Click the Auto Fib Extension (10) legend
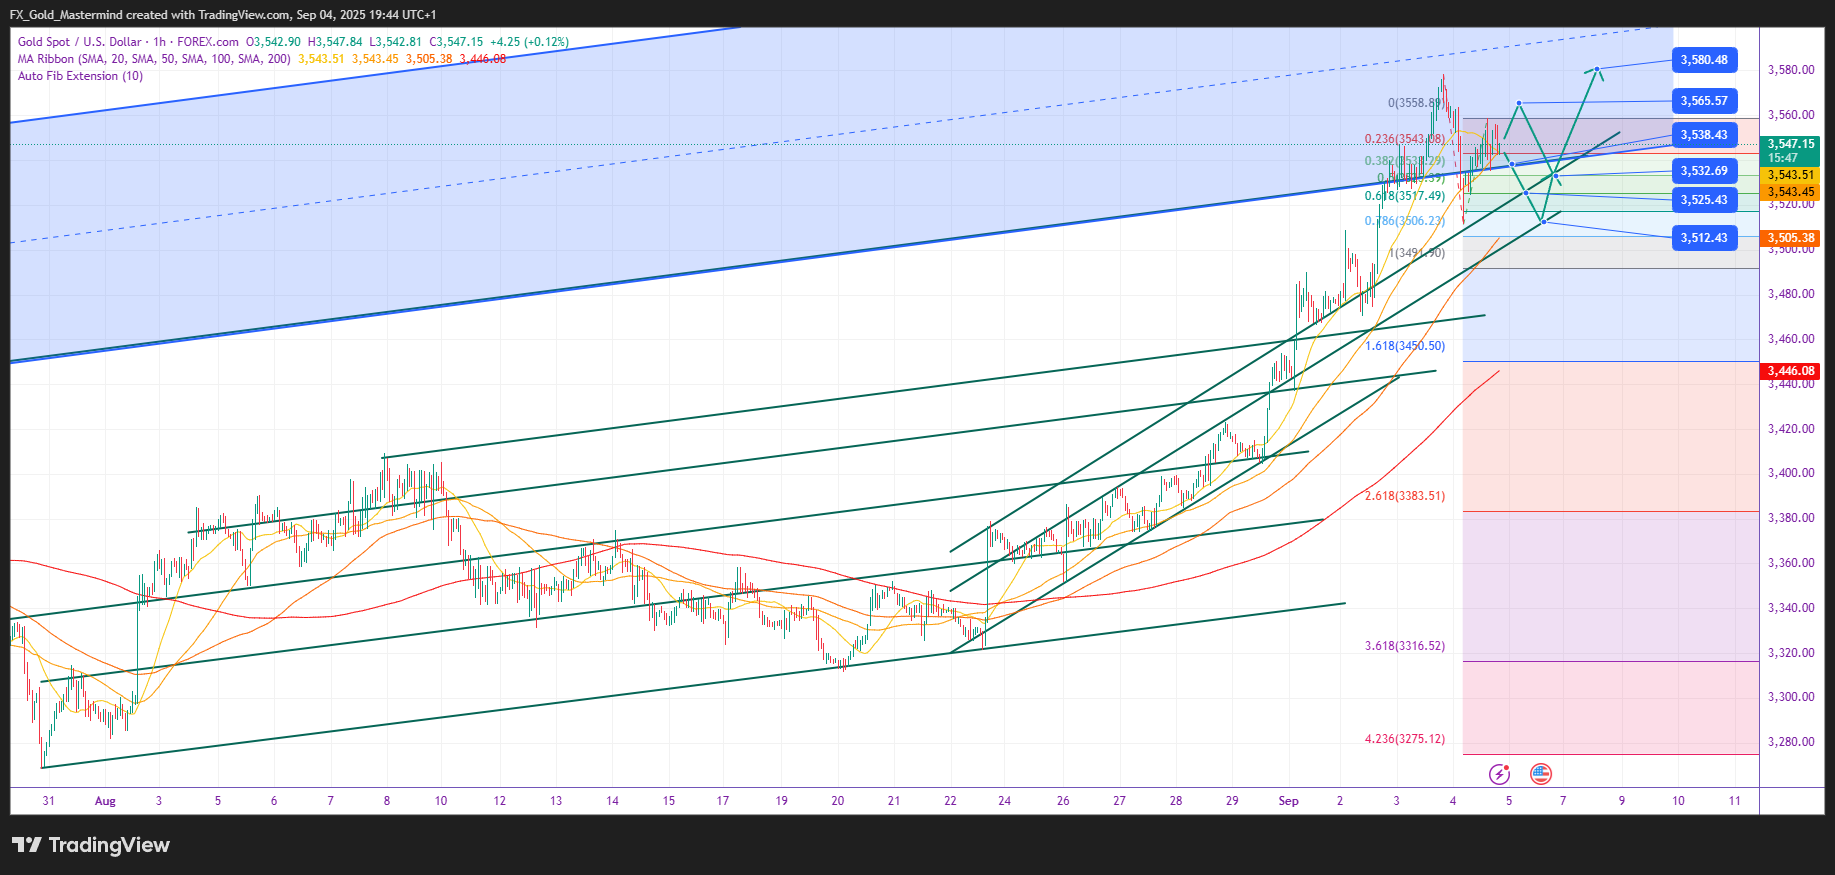This screenshot has width=1835, height=875. click(80, 76)
